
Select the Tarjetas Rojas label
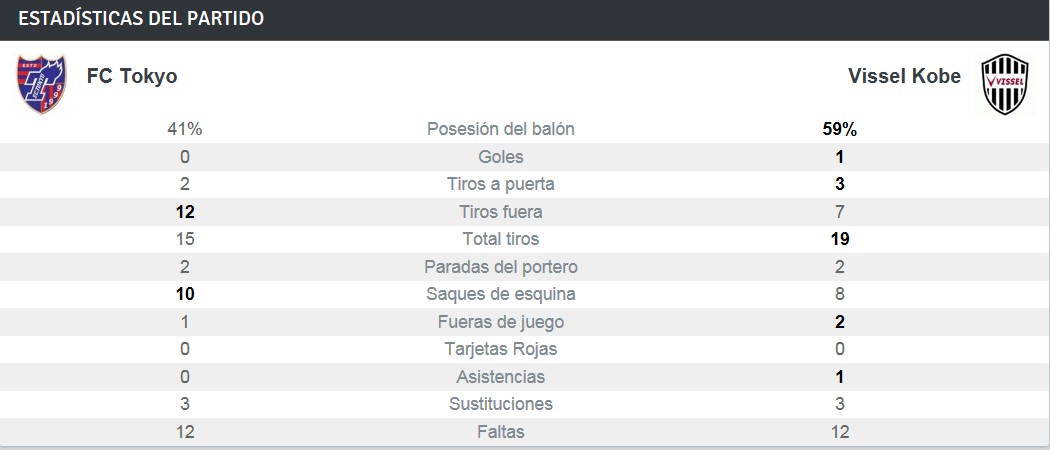[500, 349]
